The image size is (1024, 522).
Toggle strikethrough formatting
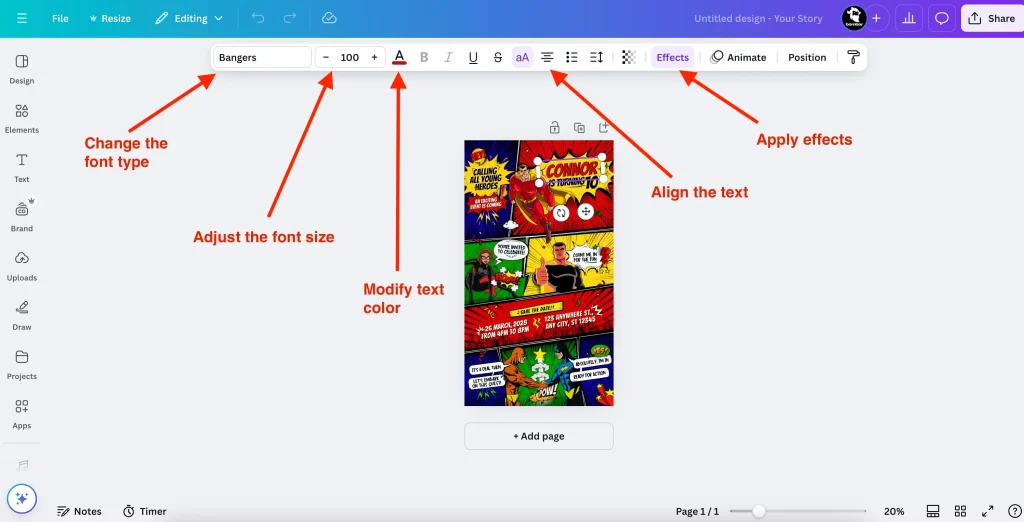point(498,57)
